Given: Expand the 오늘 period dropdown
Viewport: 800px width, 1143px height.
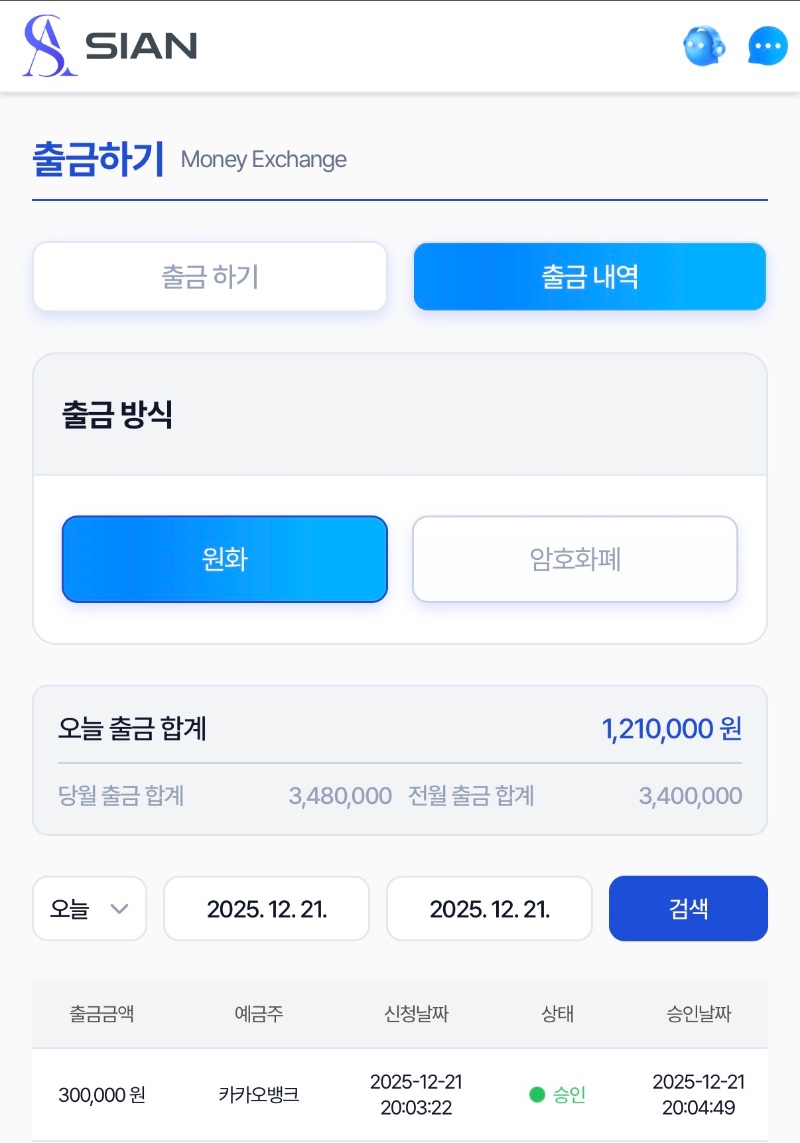Looking at the screenshot, I should [89, 909].
